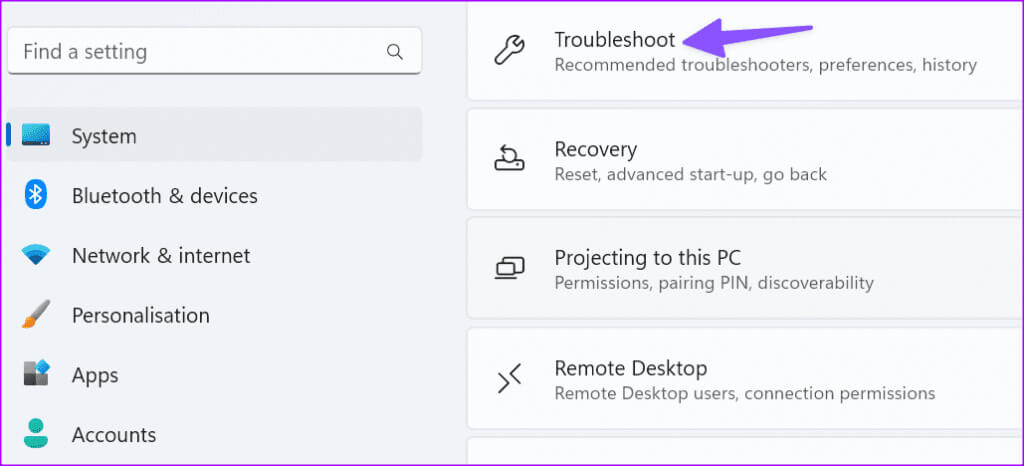Screen dimensions: 1024x466
Task: Click the Remote Desktop arrows icon
Action: pos(509,379)
